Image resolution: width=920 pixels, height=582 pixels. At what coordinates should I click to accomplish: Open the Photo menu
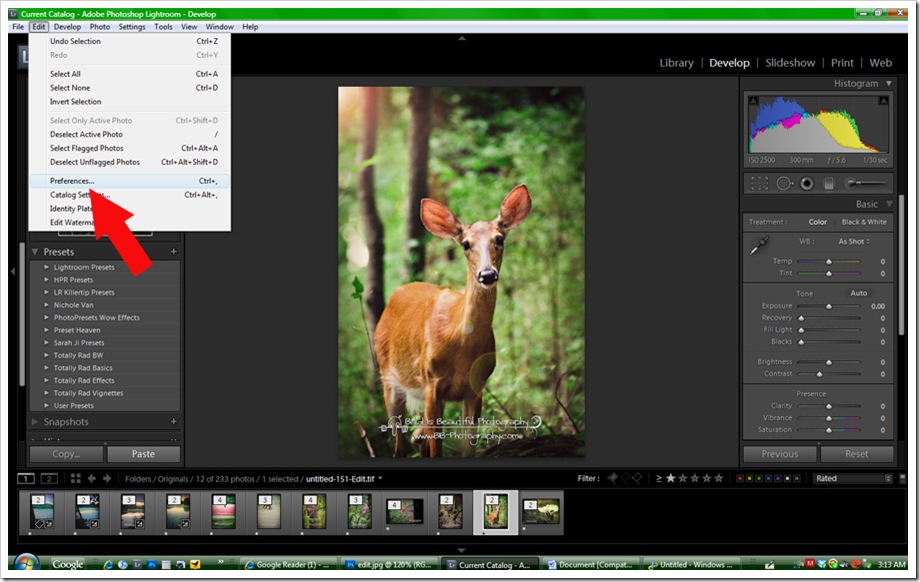99,26
